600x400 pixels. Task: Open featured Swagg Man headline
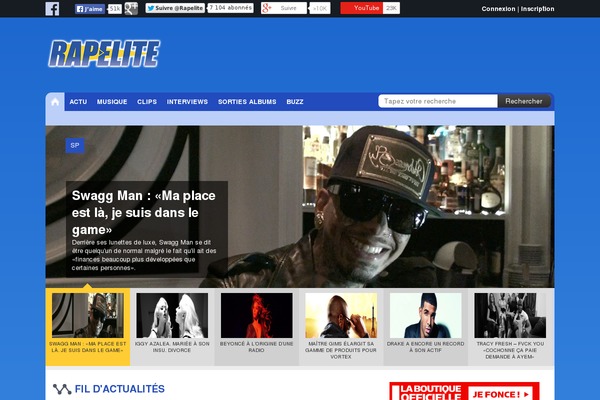[144, 212]
